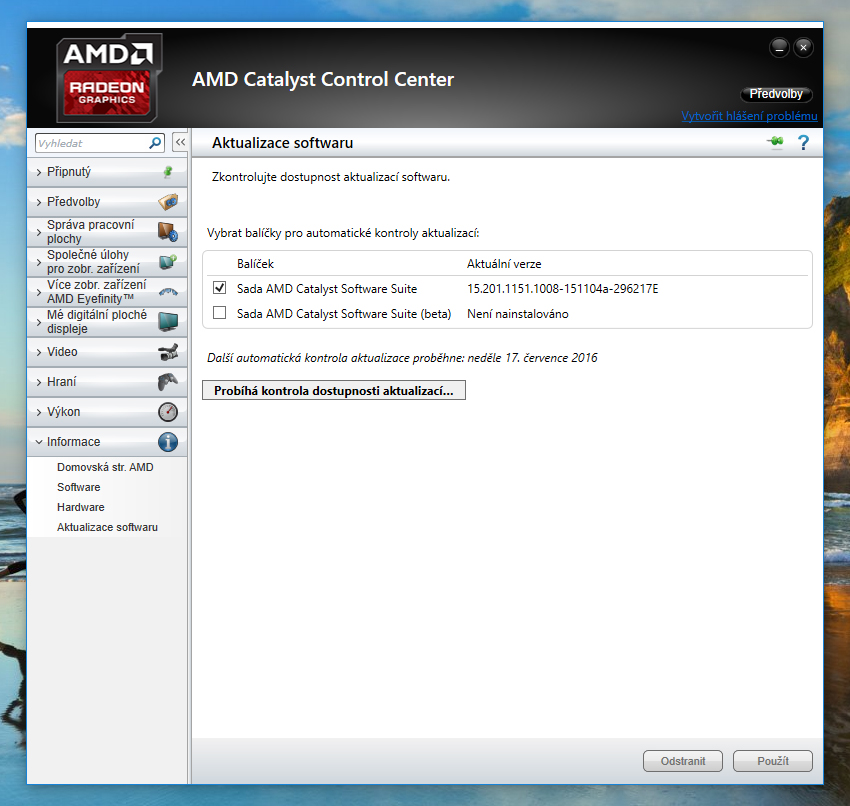The height and width of the screenshot is (806, 850).
Task: Click the Společné úlohy display icon
Action: (x=168, y=262)
